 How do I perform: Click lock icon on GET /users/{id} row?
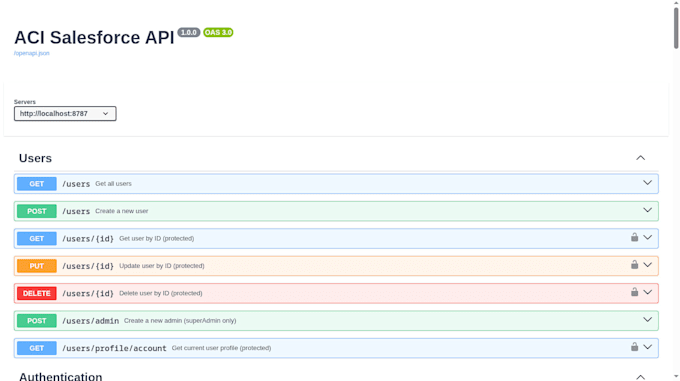[x=634, y=237]
